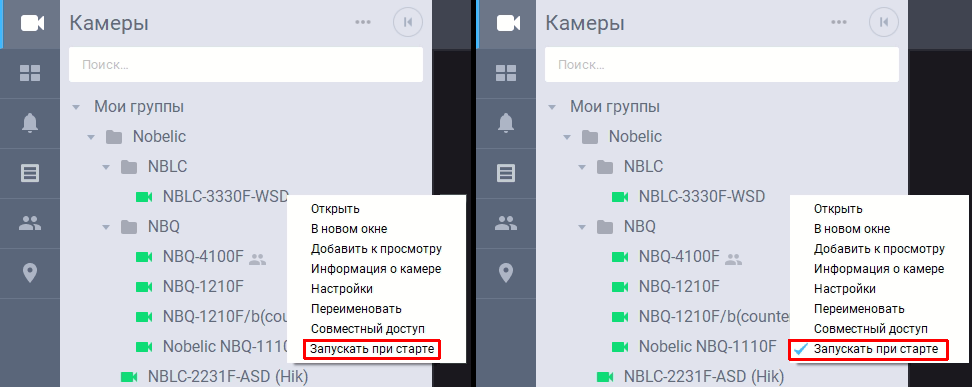Open three-dots menu in right Камеры header
The height and width of the screenshot is (387, 972).
coord(839,22)
